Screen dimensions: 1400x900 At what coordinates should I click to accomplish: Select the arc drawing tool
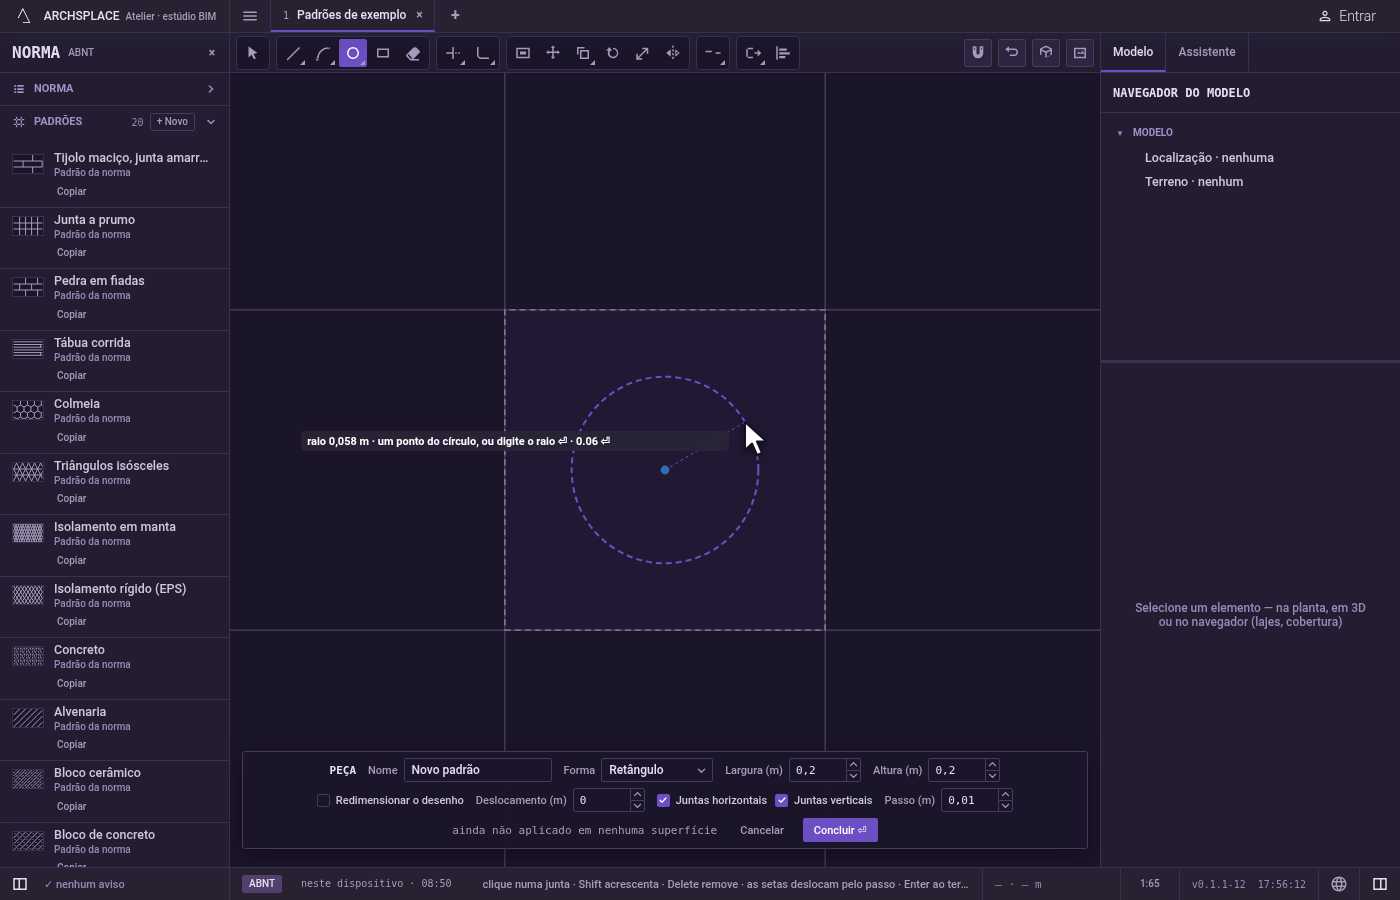323,53
